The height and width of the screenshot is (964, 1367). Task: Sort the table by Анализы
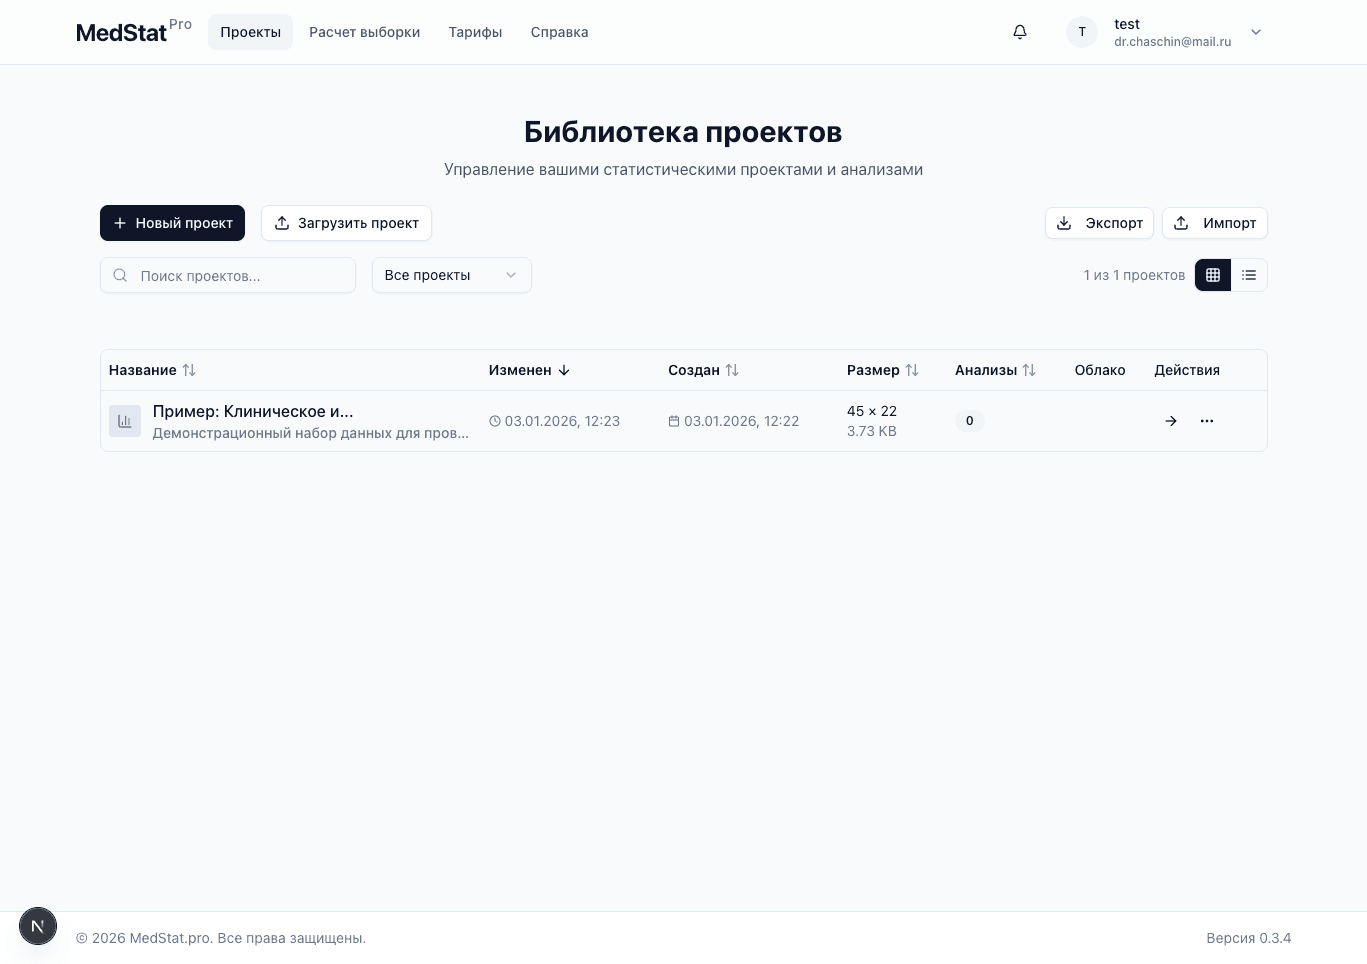pos(995,370)
